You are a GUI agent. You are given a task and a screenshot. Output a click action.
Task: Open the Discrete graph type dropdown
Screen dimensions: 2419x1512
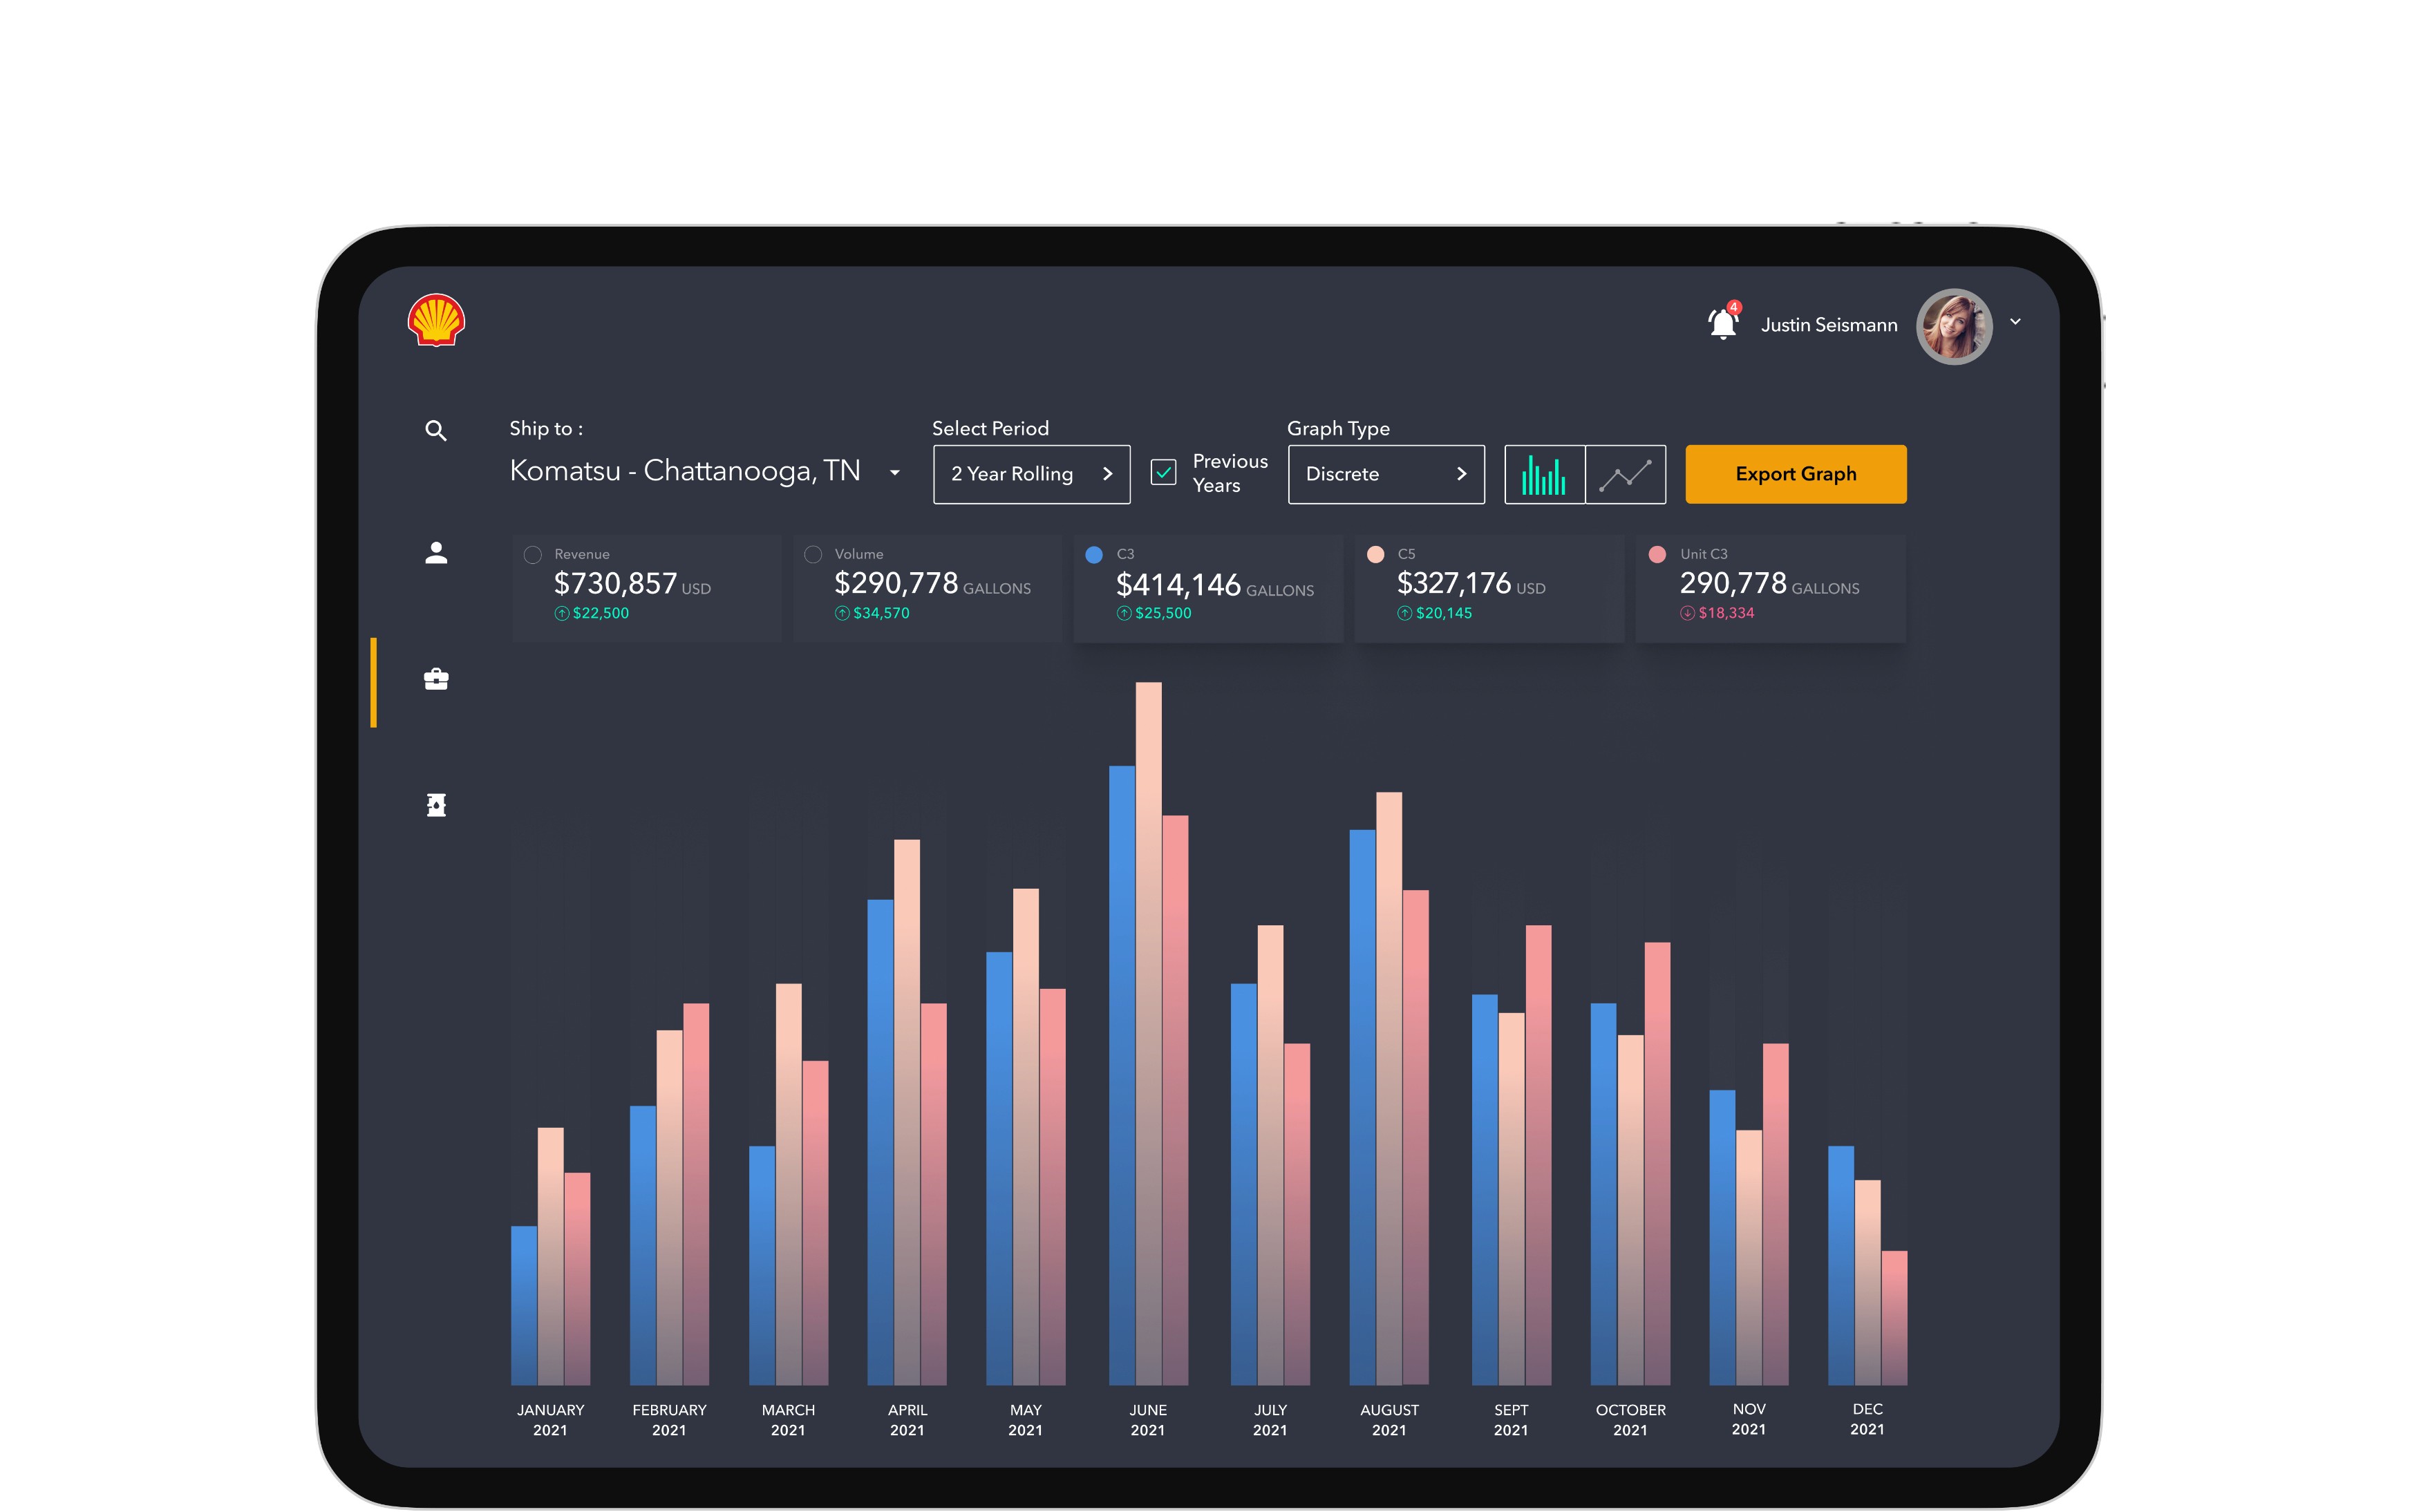click(1386, 475)
